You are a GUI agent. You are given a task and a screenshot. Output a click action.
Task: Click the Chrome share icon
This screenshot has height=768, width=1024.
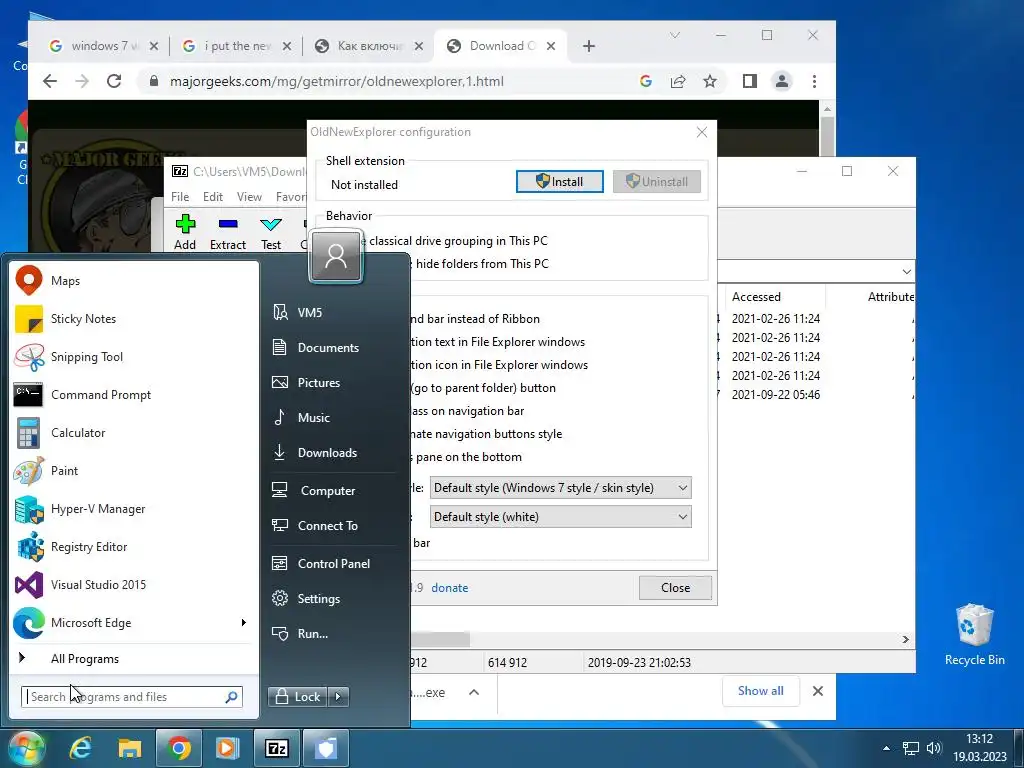tap(678, 81)
